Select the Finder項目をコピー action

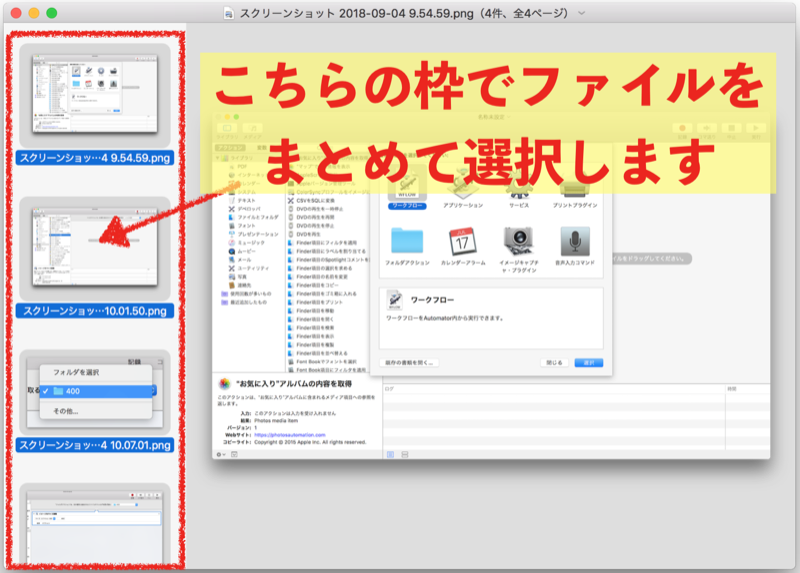(313, 285)
